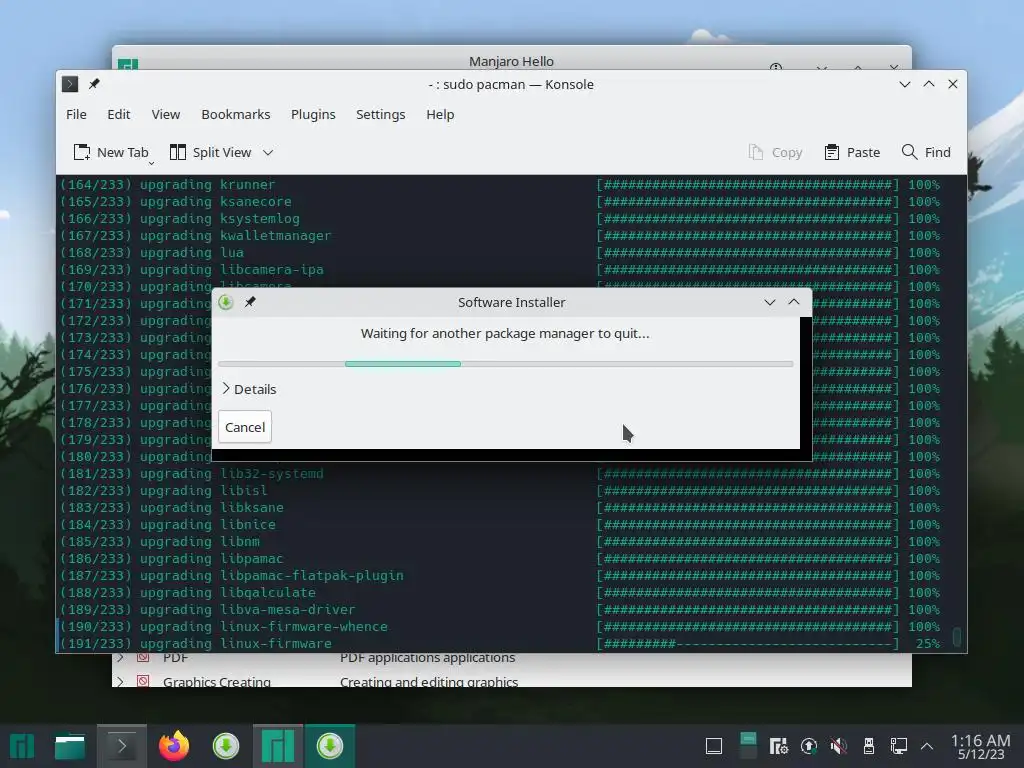The image size is (1024, 768).
Task: Maximize the Konsole window
Action: pyautogui.click(x=929, y=84)
